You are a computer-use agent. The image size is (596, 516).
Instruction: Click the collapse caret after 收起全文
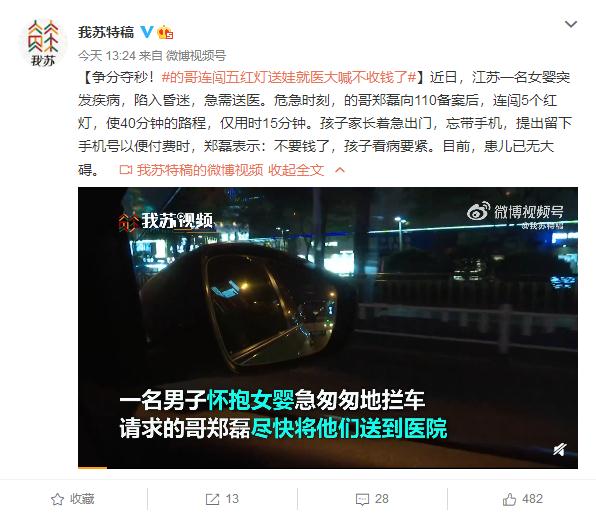coord(340,170)
